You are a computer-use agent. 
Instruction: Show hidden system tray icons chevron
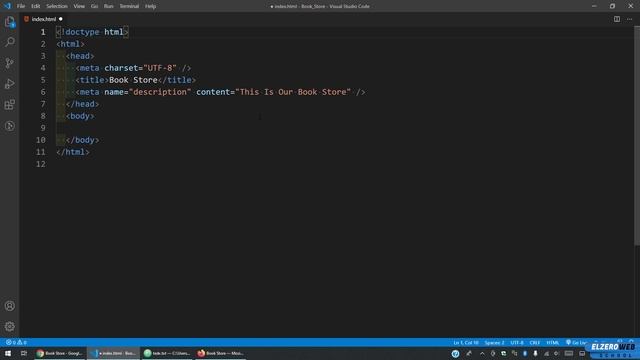click(x=482, y=353)
